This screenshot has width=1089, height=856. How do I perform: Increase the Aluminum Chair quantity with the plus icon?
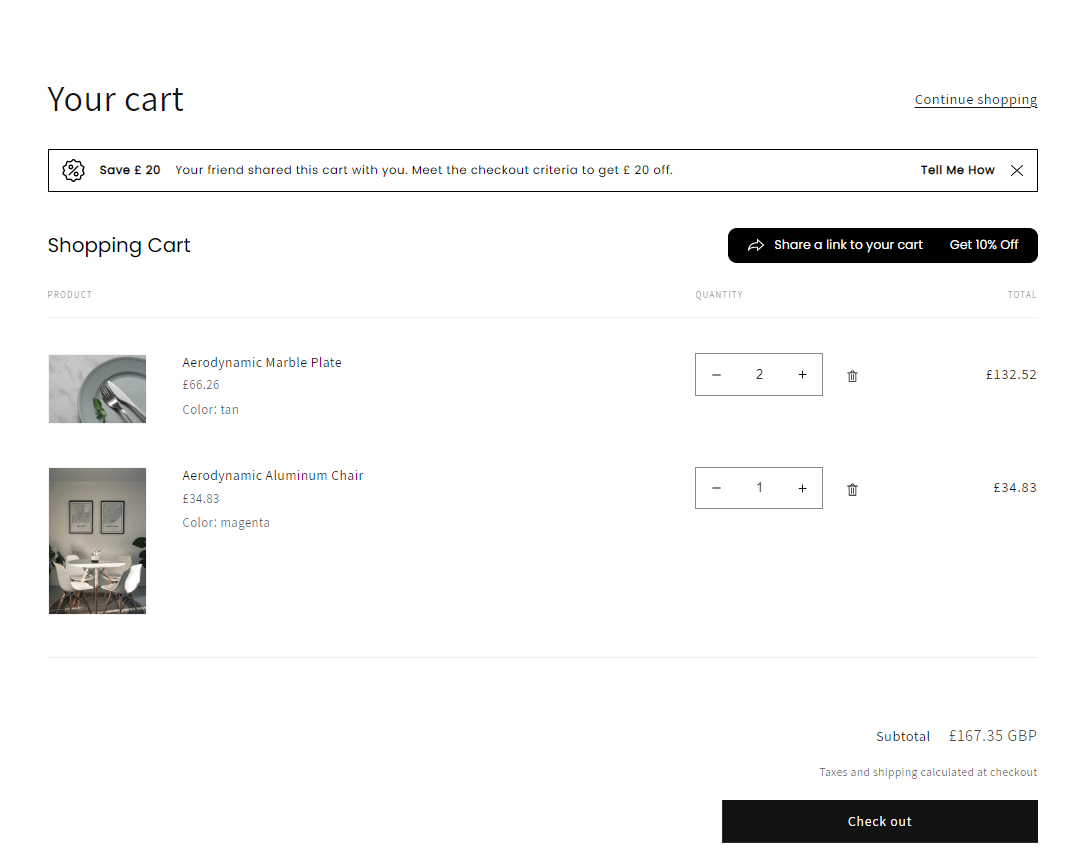(x=802, y=488)
